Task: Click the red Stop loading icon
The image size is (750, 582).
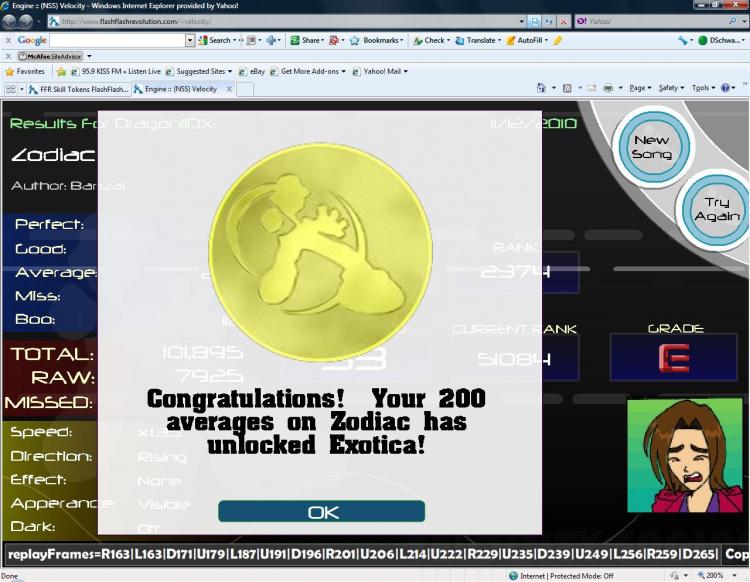Action: pyautogui.click(x=564, y=22)
